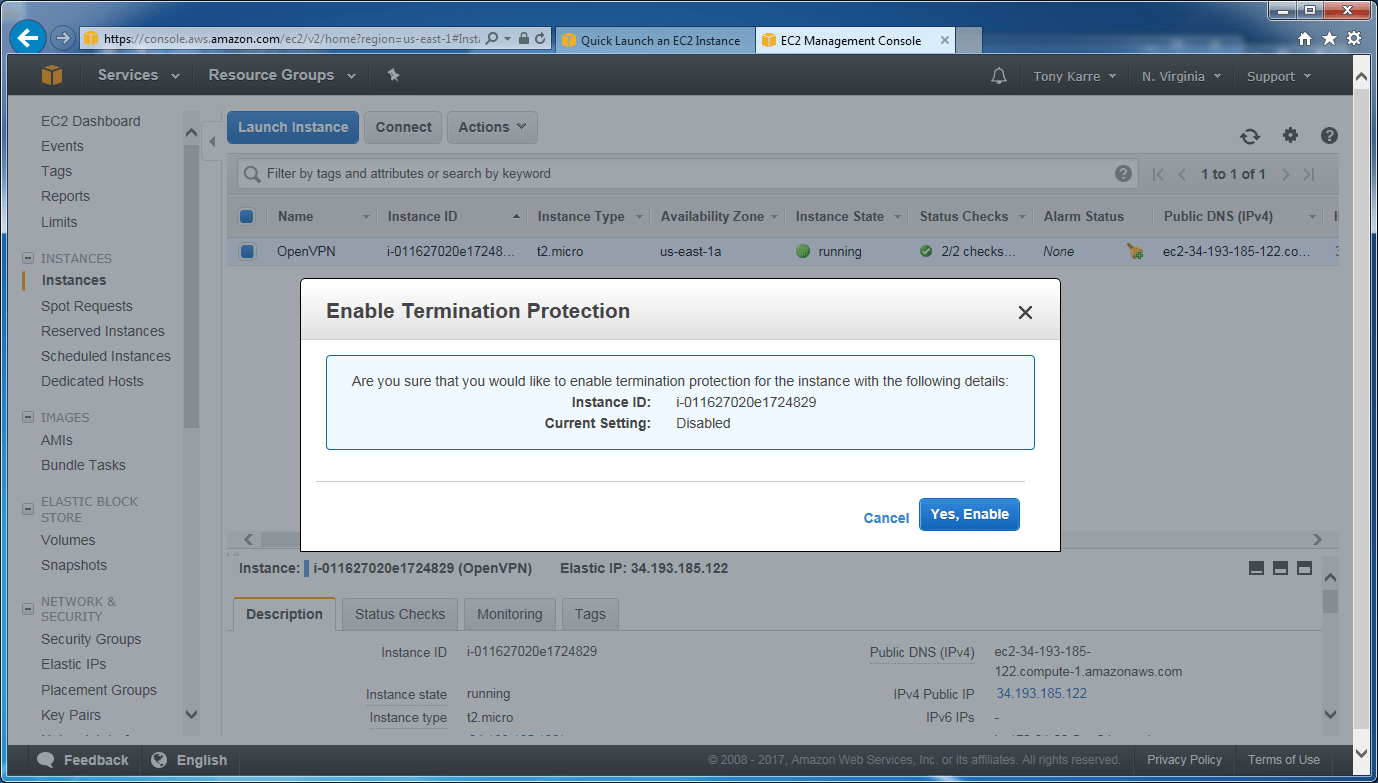The image size is (1378, 783).
Task: Open Volumes in the sidebar
Action: click(68, 540)
